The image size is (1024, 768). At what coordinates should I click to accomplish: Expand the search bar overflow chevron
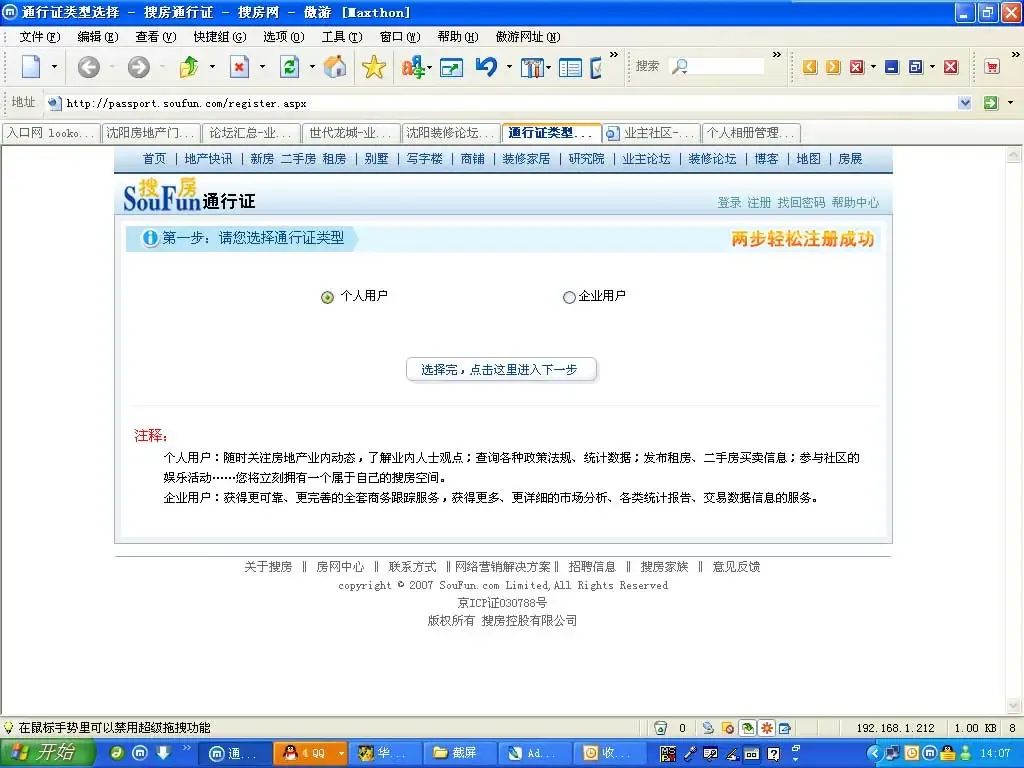click(776, 55)
